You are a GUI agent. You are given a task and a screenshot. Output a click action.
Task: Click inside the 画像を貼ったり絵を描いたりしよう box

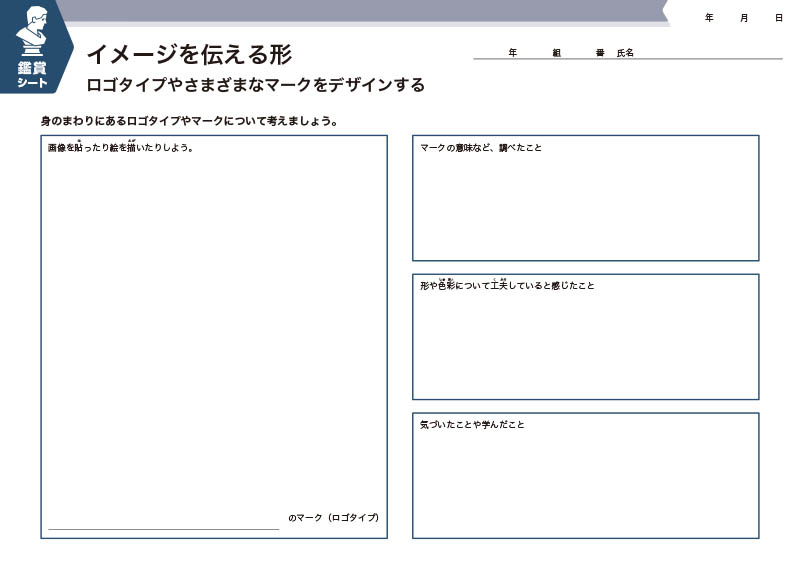(x=214, y=337)
